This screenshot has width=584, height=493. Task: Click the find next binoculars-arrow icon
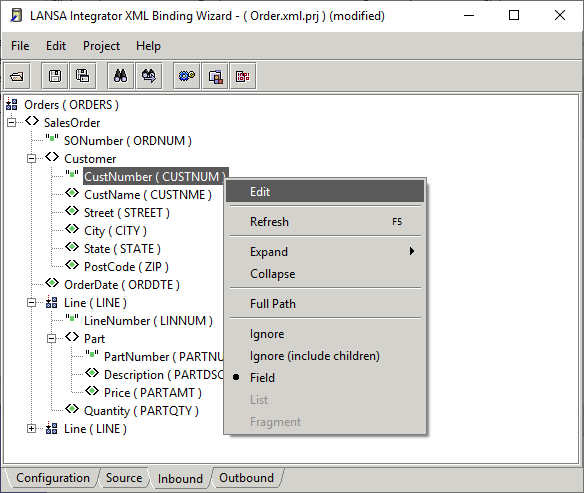(149, 76)
